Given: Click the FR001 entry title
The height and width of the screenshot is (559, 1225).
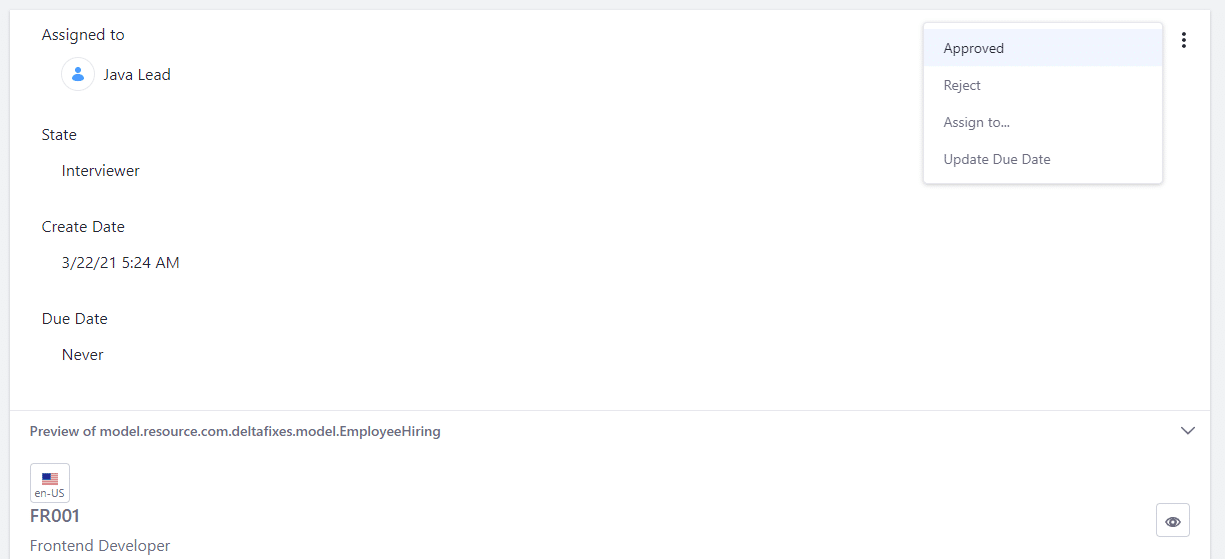Looking at the screenshot, I should (55, 516).
